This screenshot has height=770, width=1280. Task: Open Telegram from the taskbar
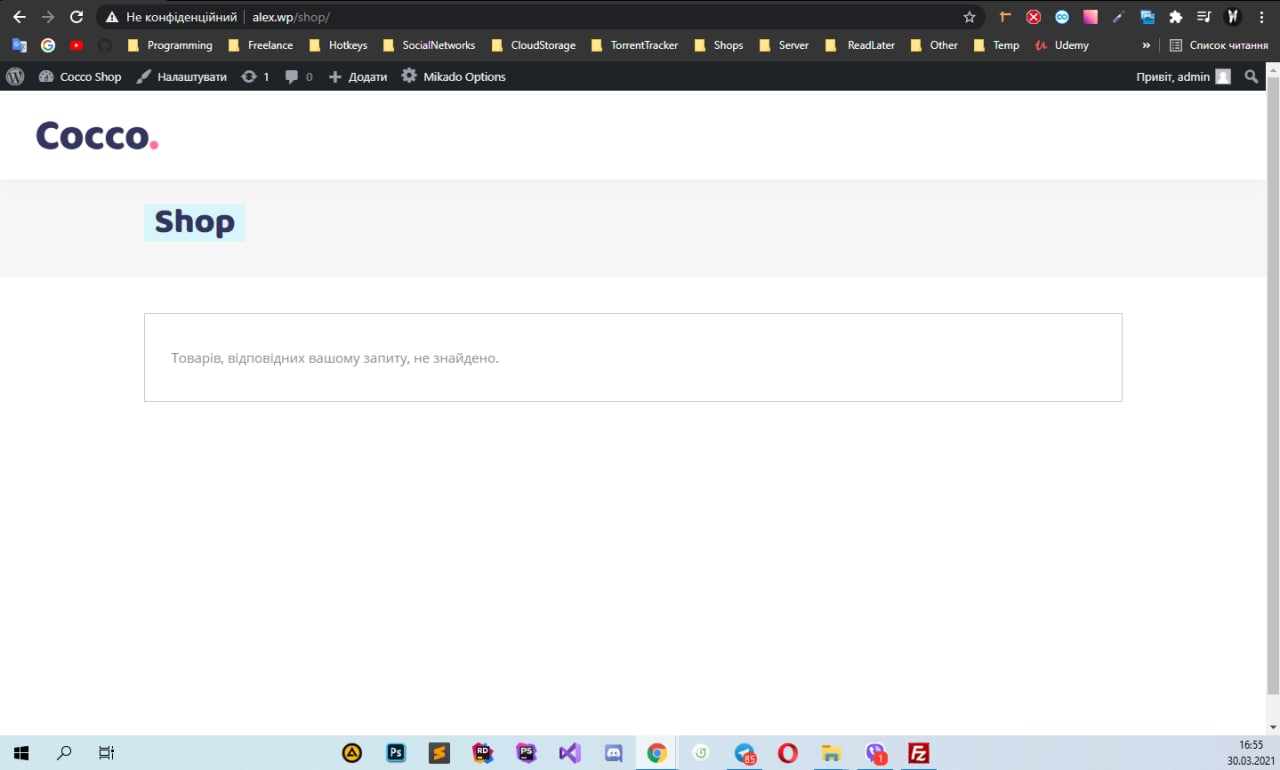(745, 753)
